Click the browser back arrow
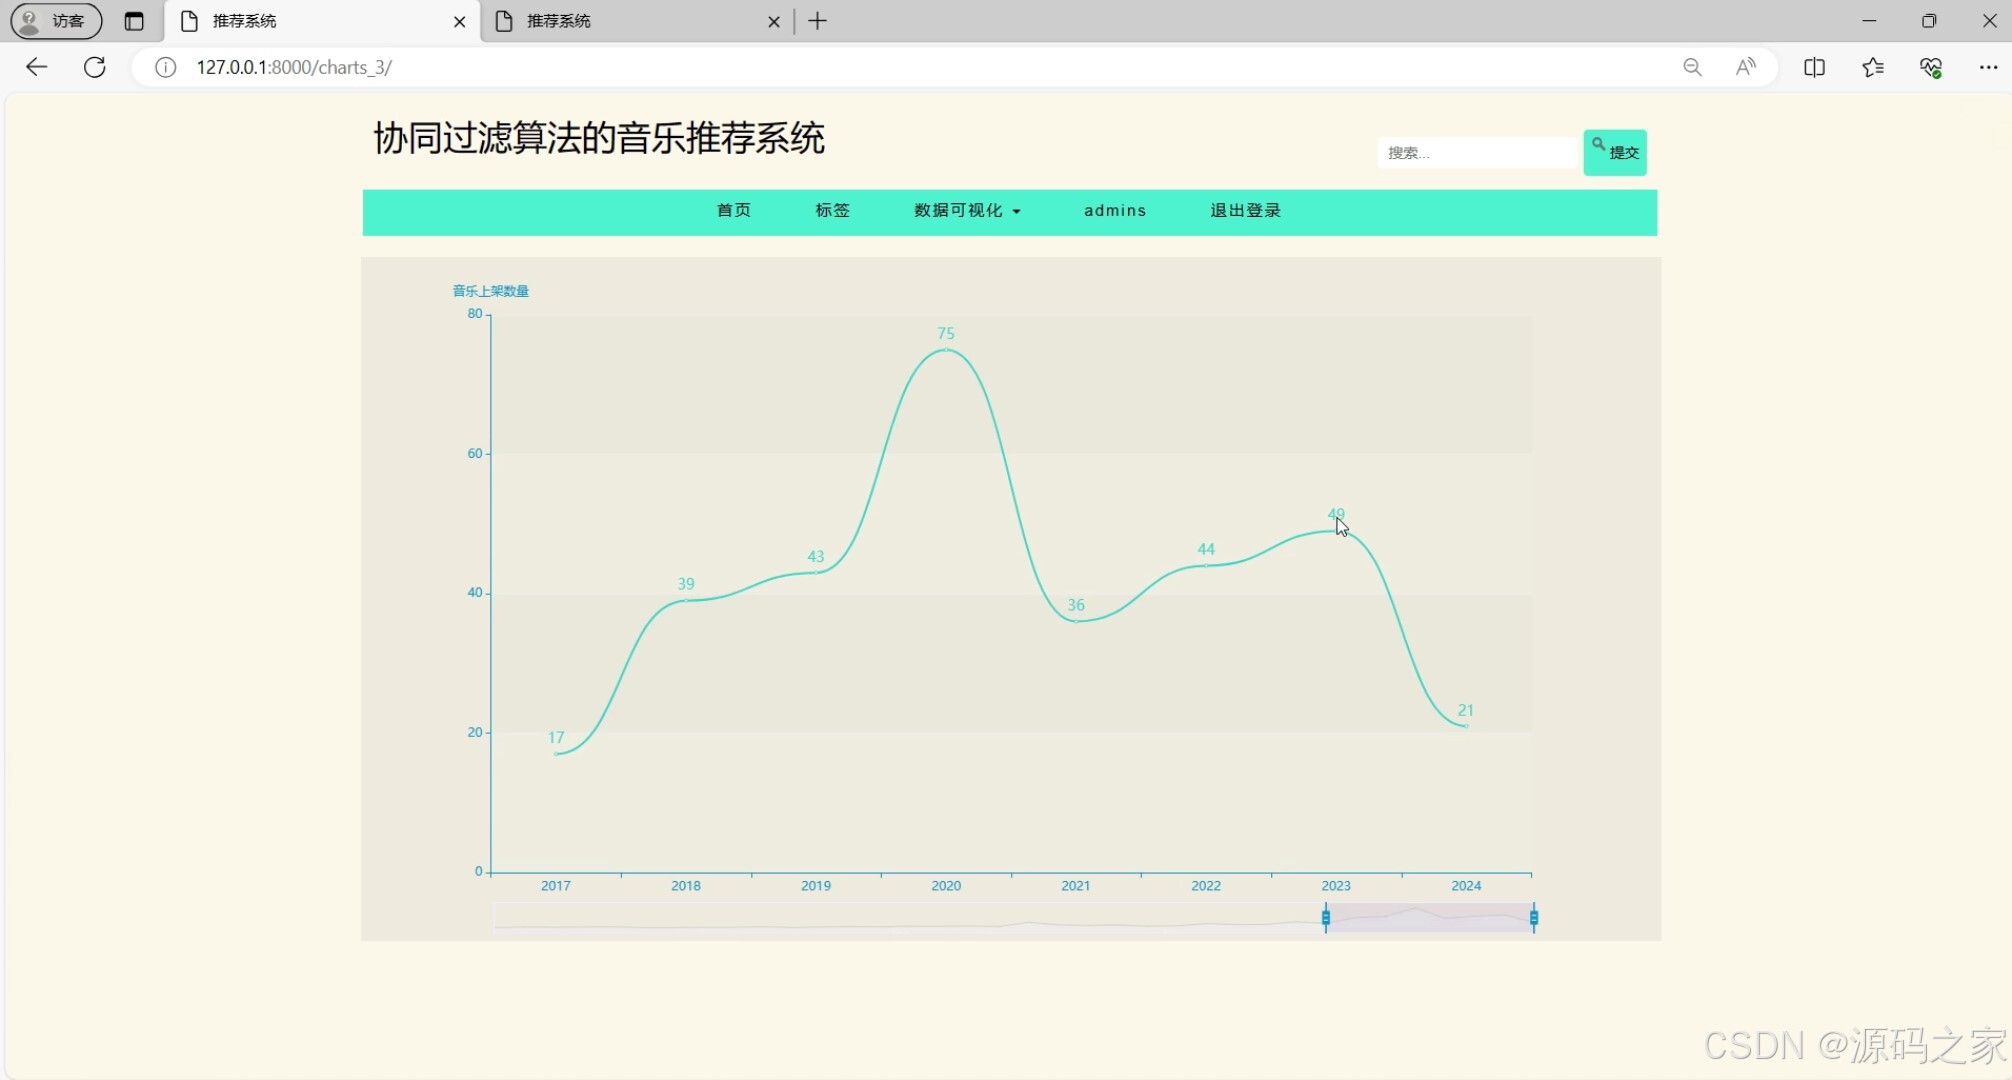This screenshot has height=1080, width=2012. [36, 67]
